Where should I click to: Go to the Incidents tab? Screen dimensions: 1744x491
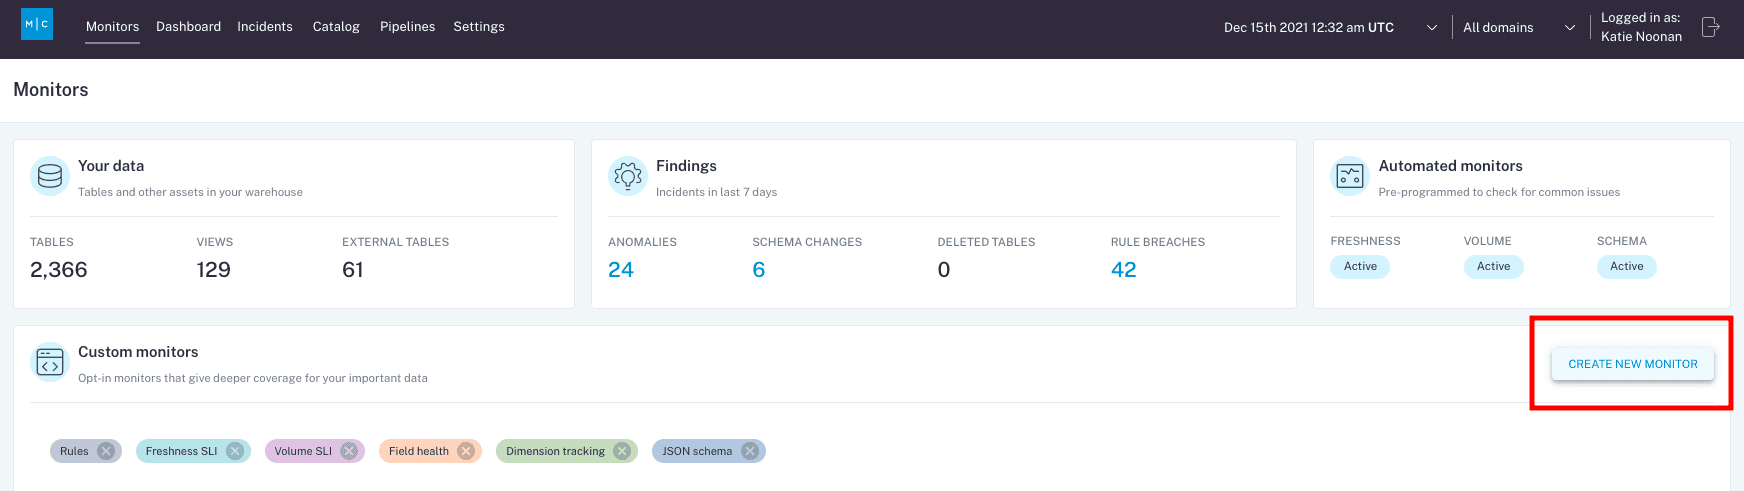(x=265, y=27)
